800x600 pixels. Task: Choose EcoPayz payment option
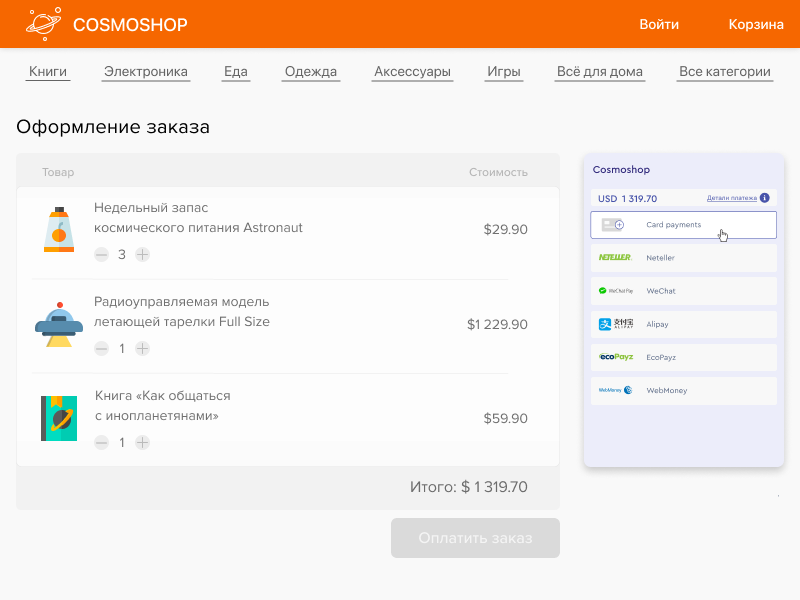point(683,357)
